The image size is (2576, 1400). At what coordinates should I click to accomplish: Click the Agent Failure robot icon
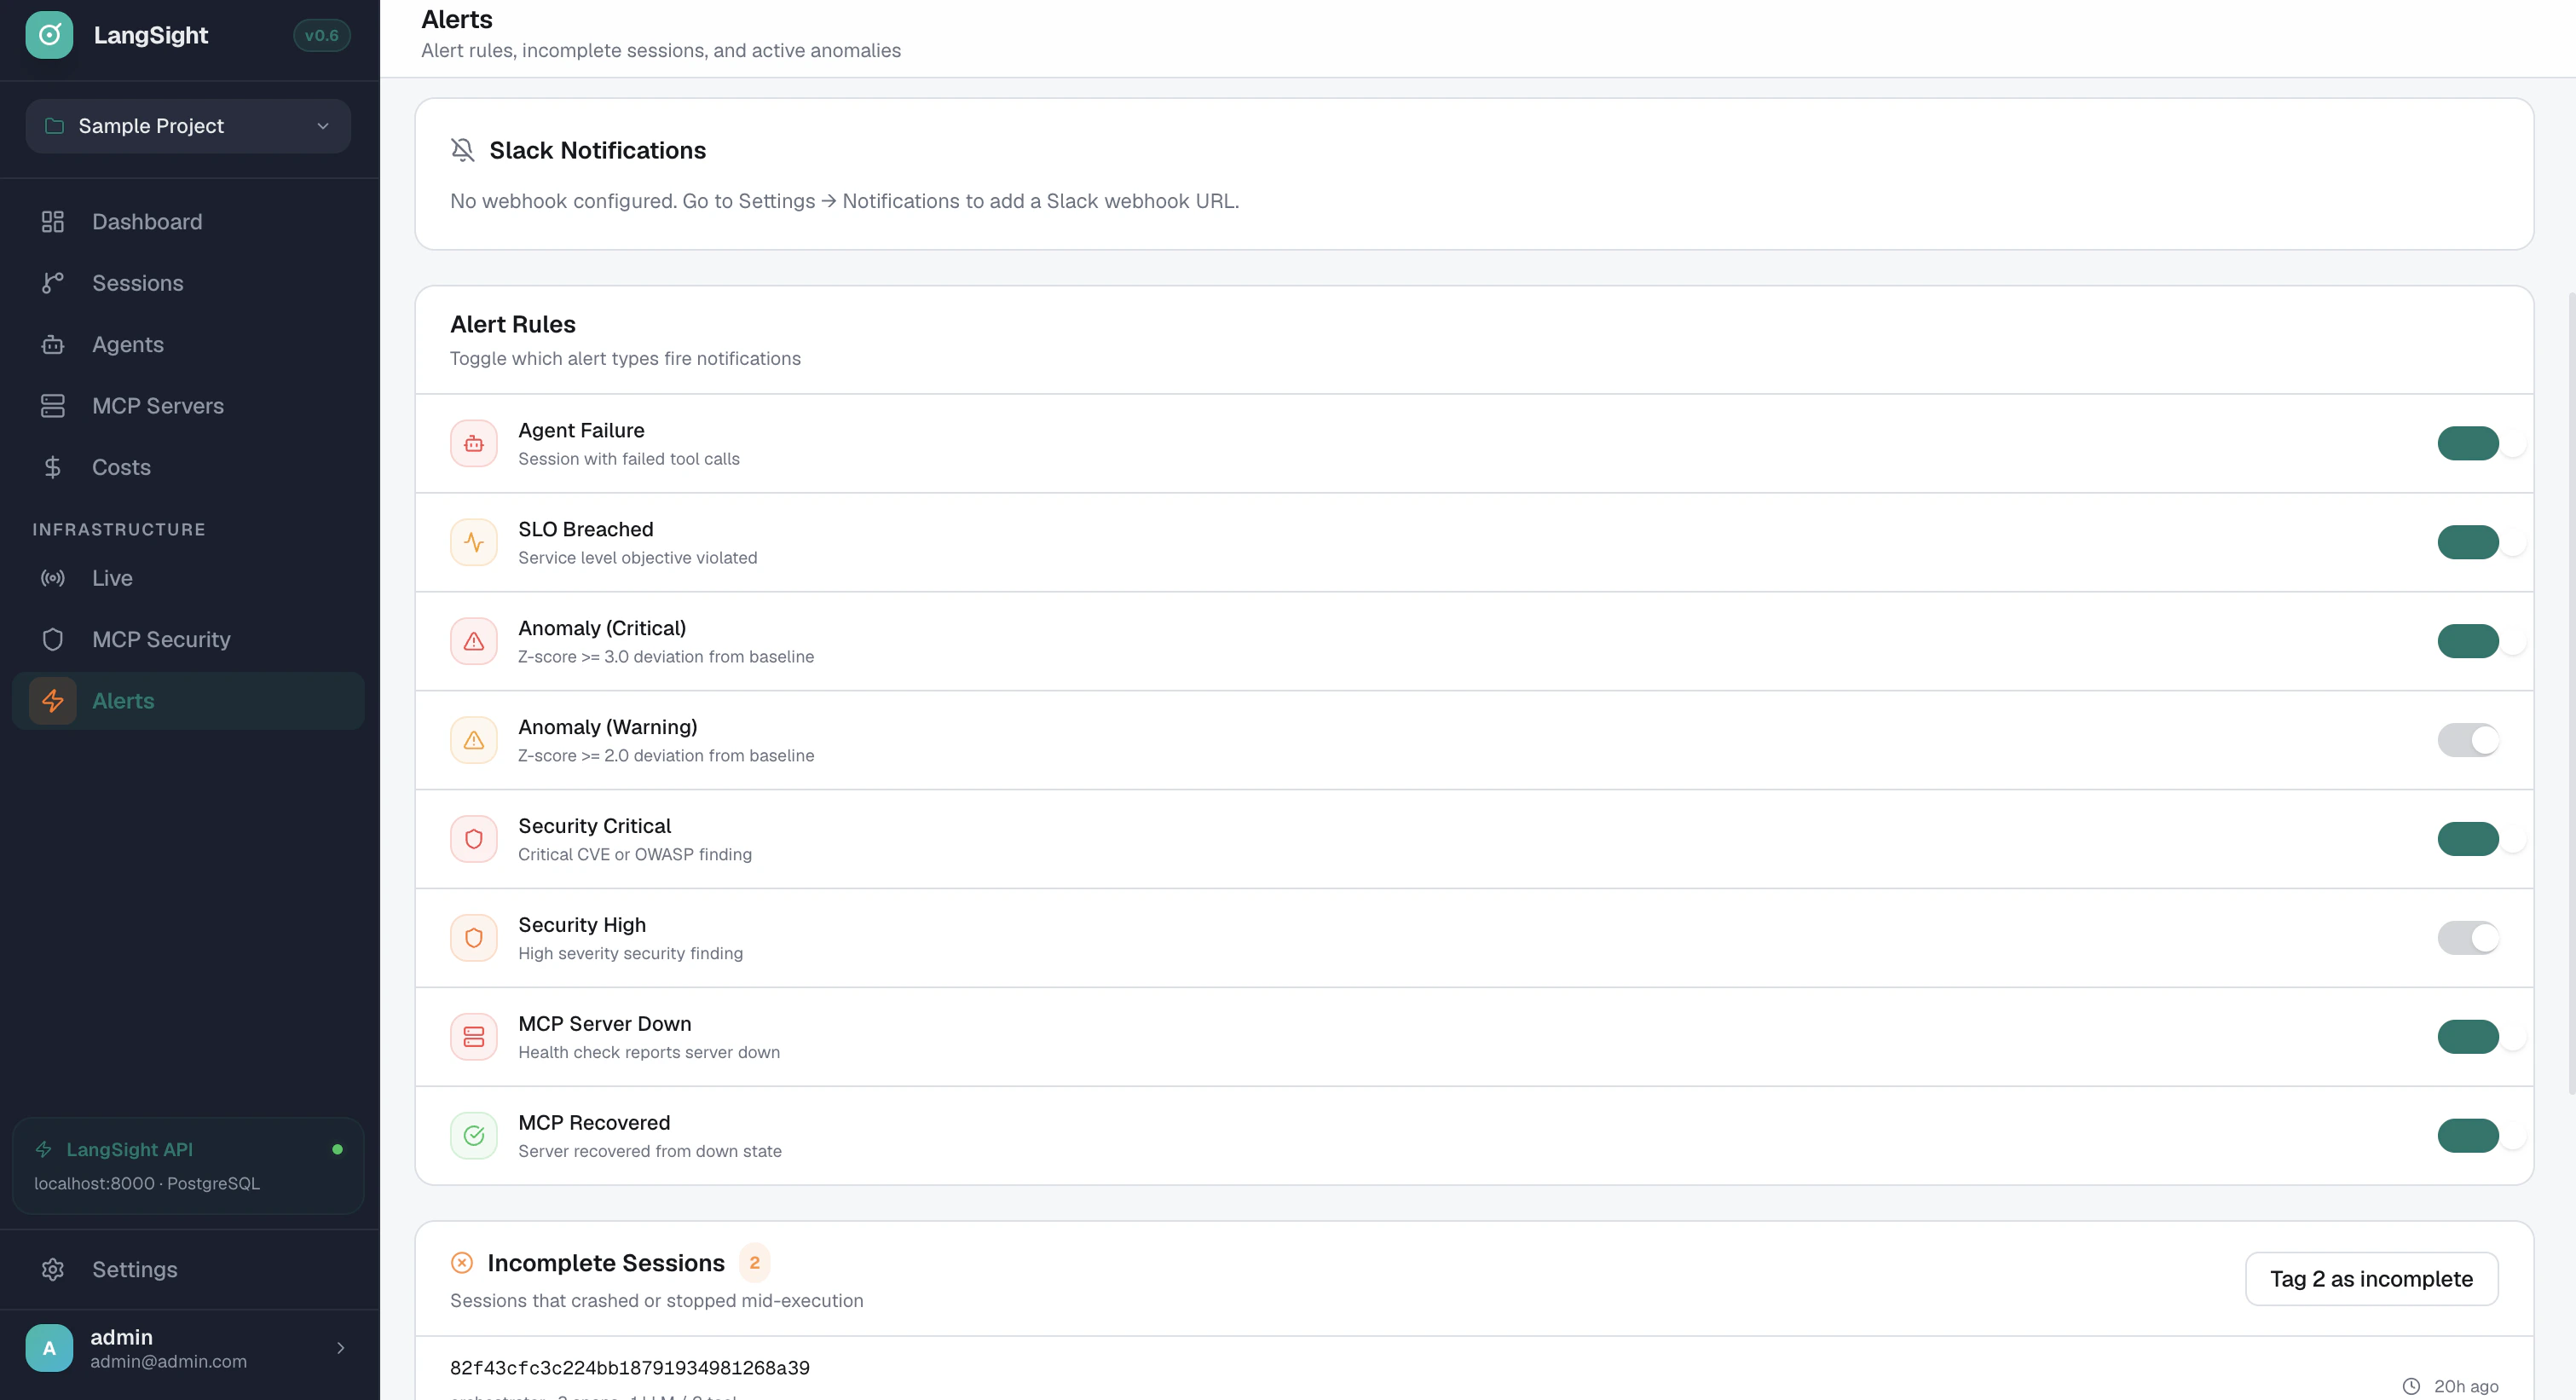point(474,443)
